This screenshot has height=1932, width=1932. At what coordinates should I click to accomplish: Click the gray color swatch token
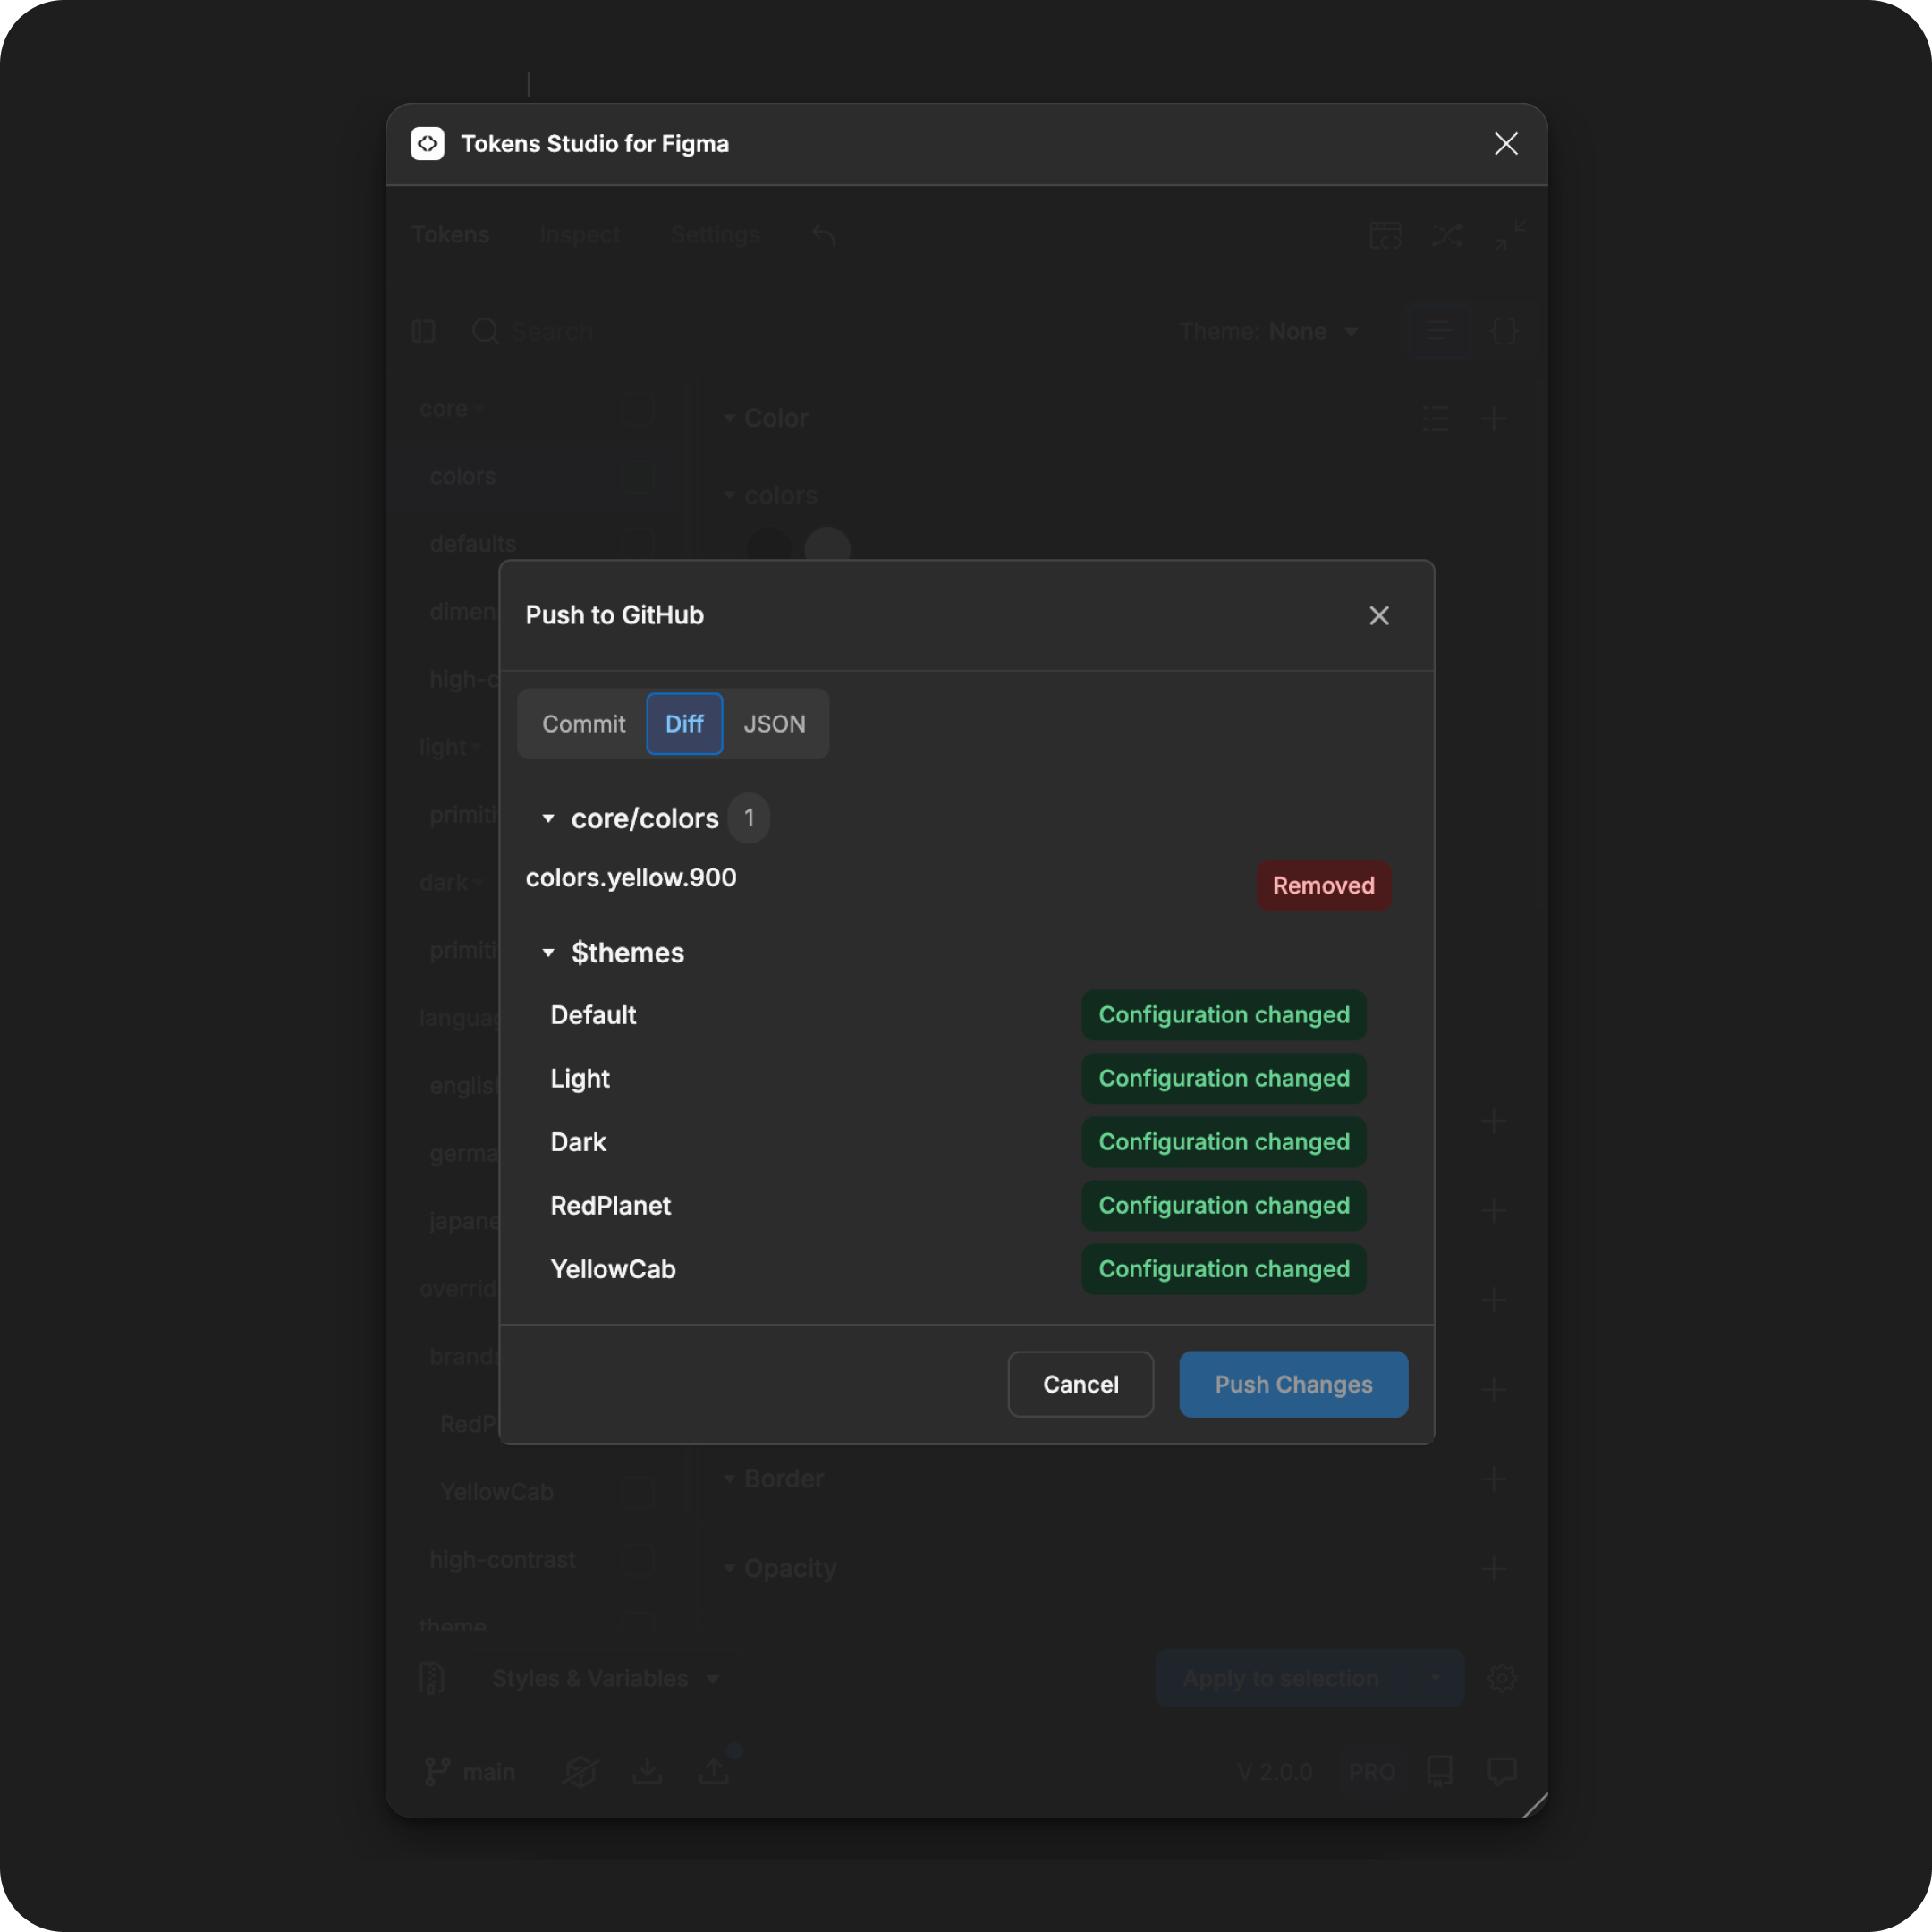coord(828,546)
